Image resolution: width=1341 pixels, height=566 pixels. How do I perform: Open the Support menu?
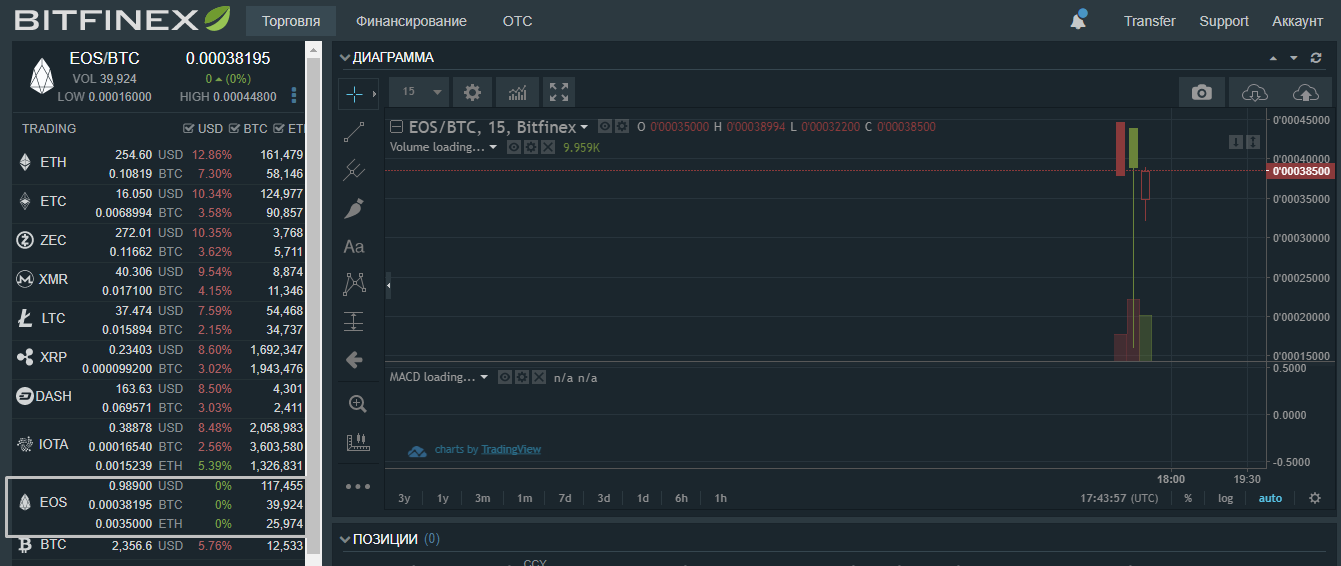point(1224,21)
